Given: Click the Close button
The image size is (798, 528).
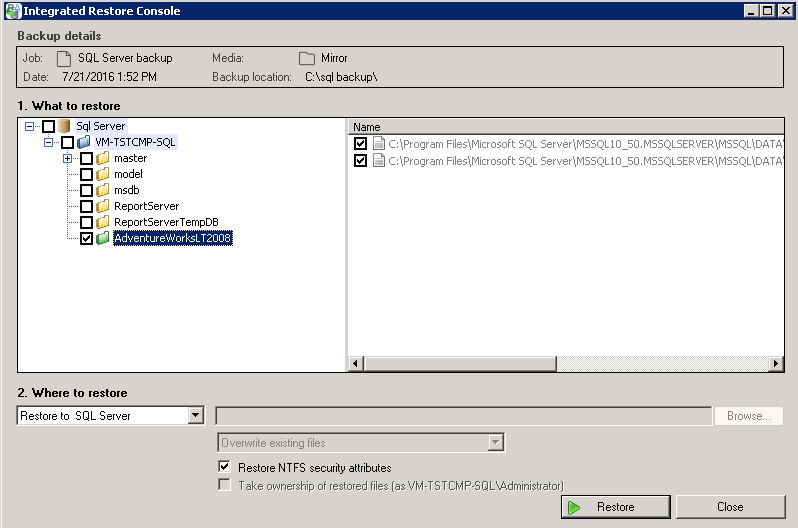Looking at the screenshot, I should (730, 507).
